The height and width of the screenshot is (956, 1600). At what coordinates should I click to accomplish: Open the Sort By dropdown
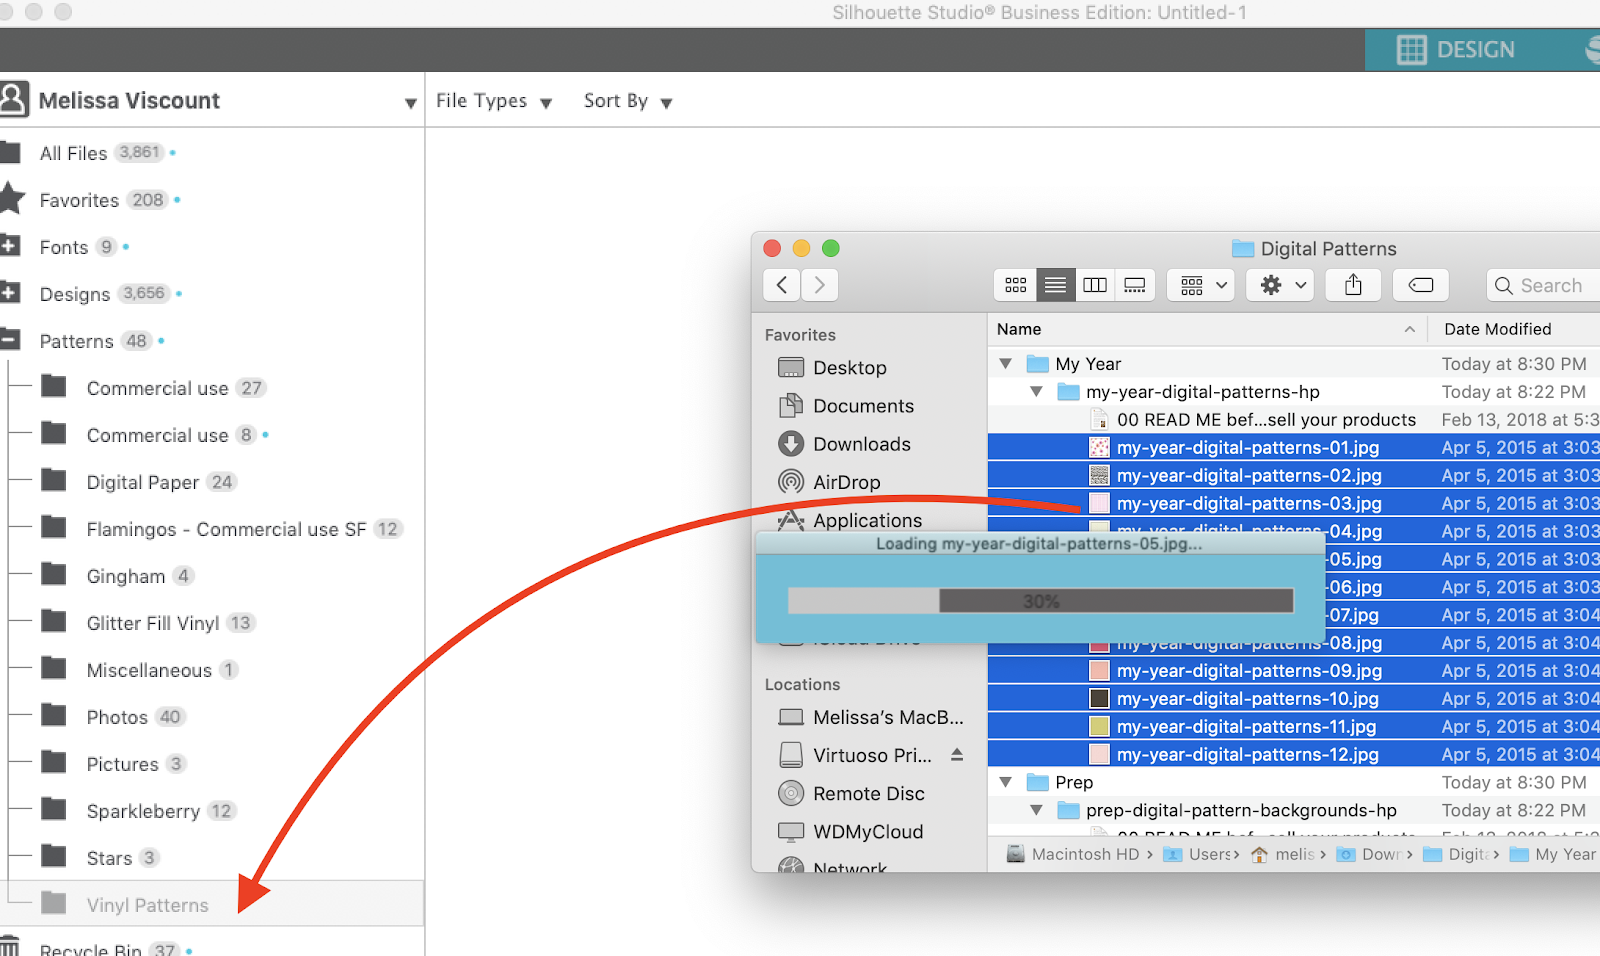pos(628,101)
